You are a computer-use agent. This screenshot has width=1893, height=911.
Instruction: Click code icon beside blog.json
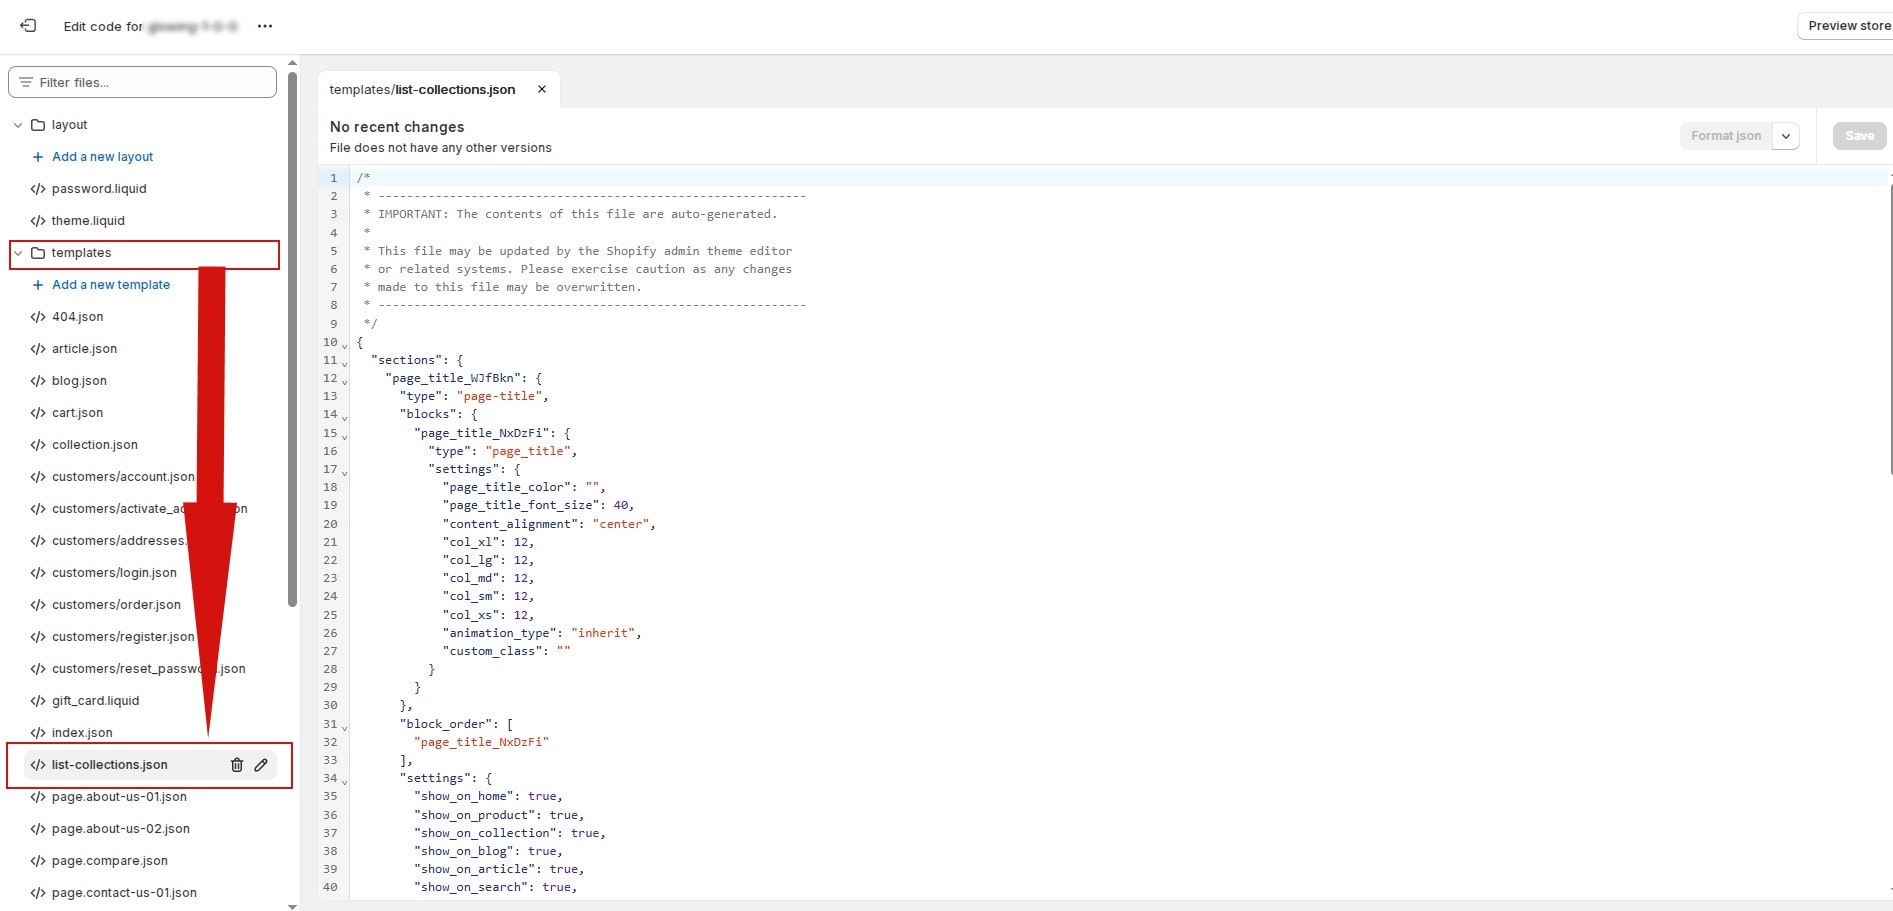pos(38,381)
